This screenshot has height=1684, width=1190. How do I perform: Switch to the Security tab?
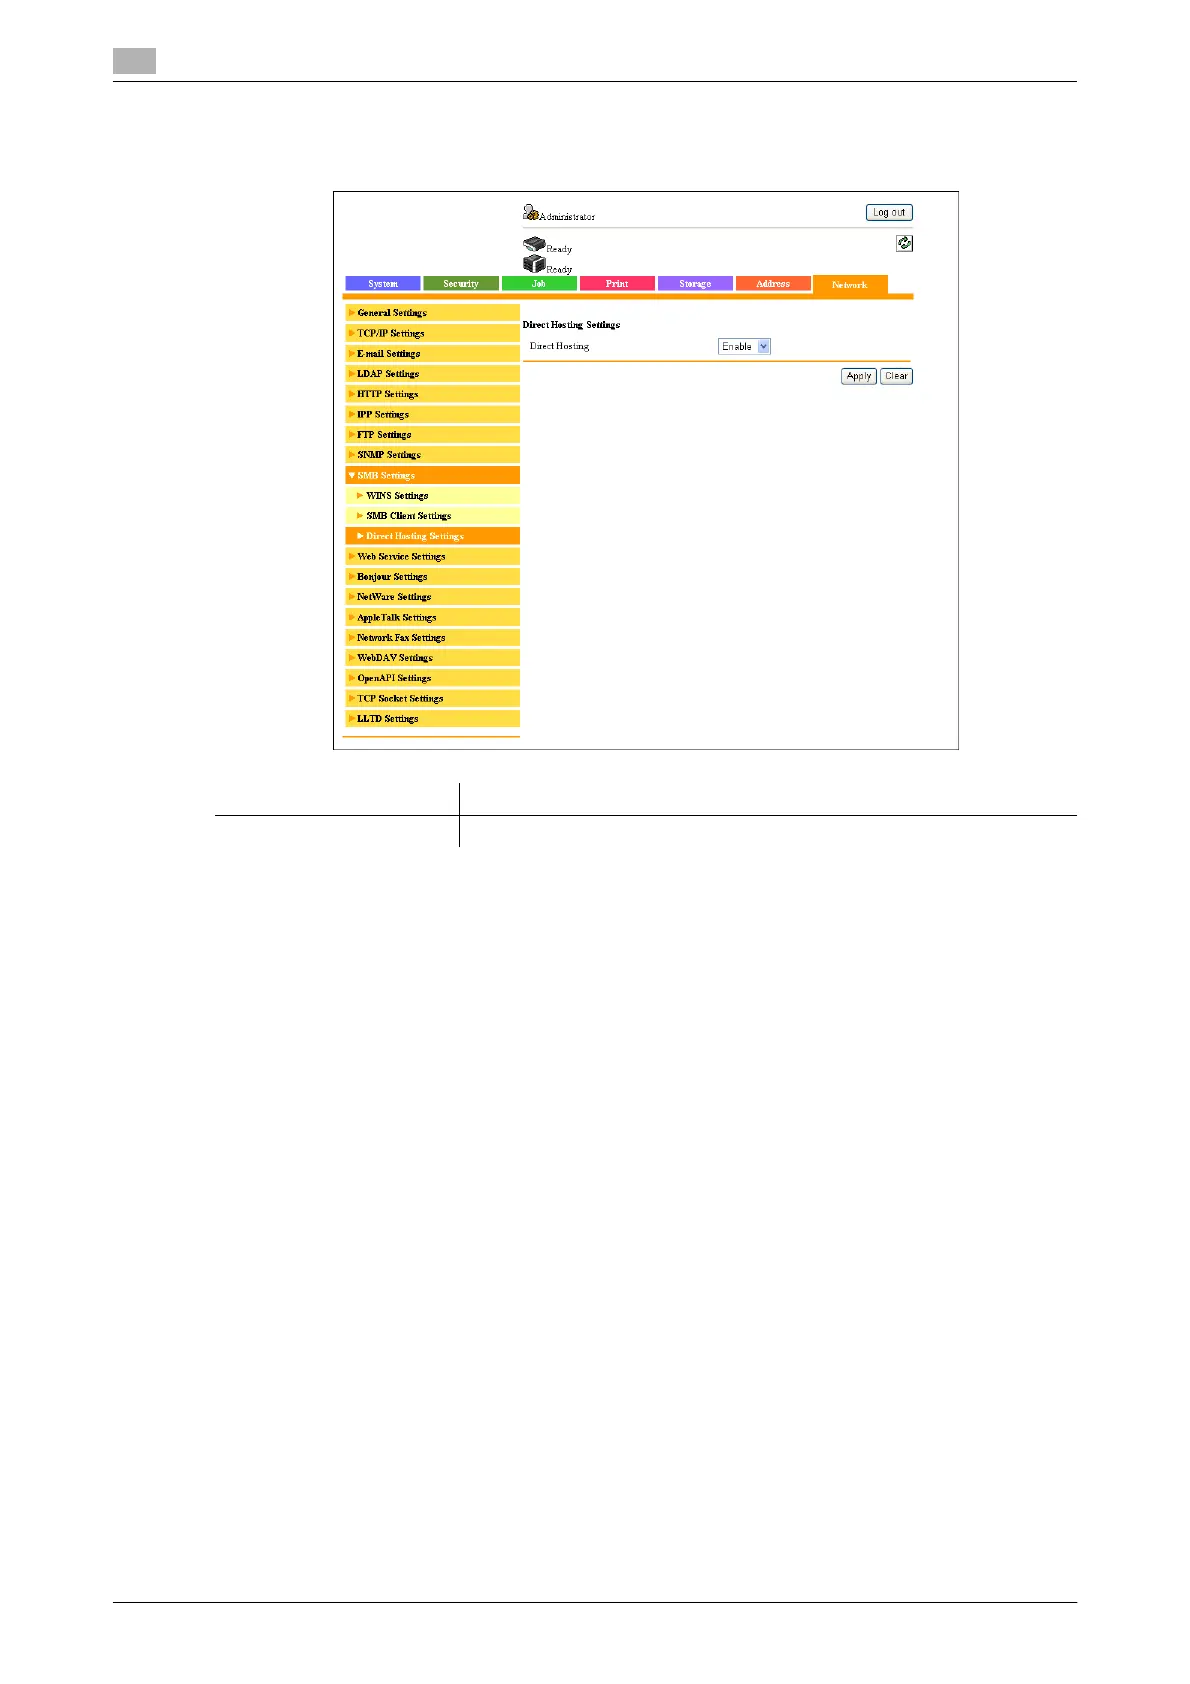461,284
